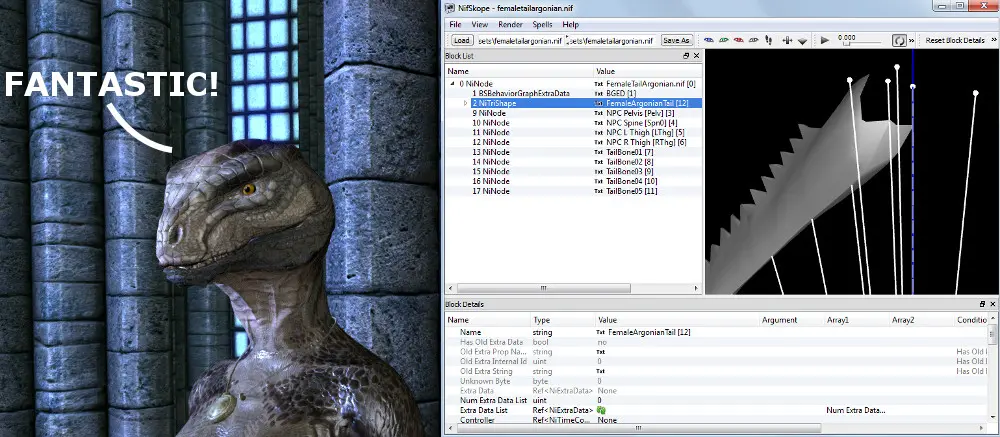Click the Txt icon beside NPC L Thigh
Image resolution: width=1000 pixels, height=437 pixels.
(x=599, y=132)
